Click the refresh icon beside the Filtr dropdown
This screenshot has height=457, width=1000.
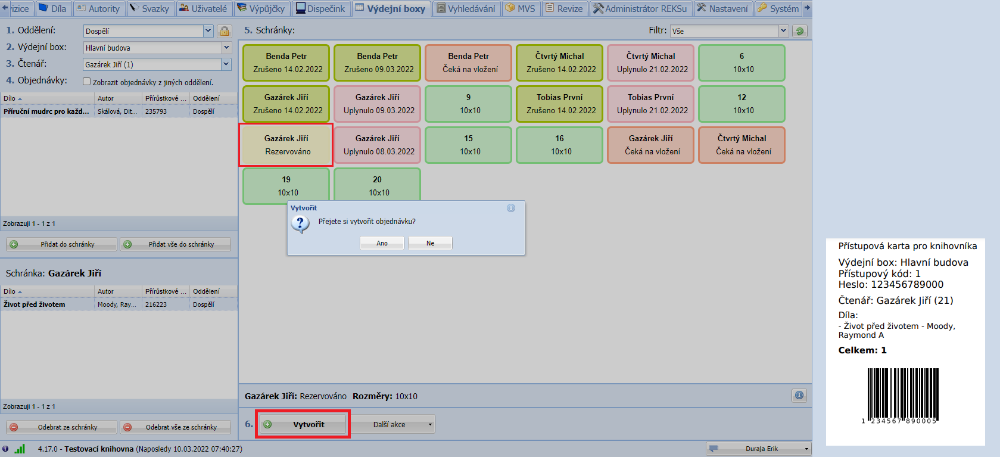coord(800,31)
